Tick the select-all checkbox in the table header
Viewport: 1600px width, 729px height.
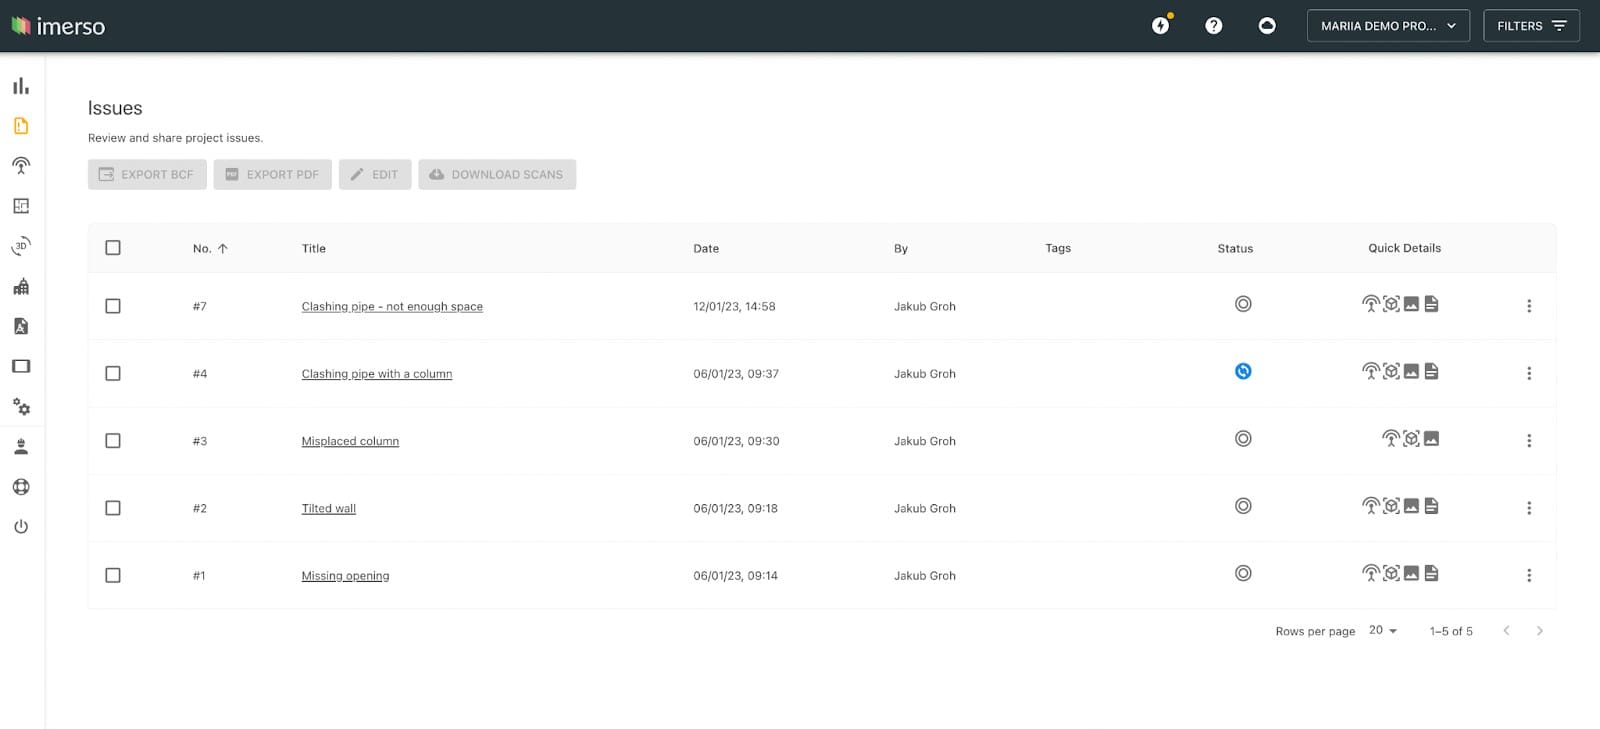coord(113,248)
